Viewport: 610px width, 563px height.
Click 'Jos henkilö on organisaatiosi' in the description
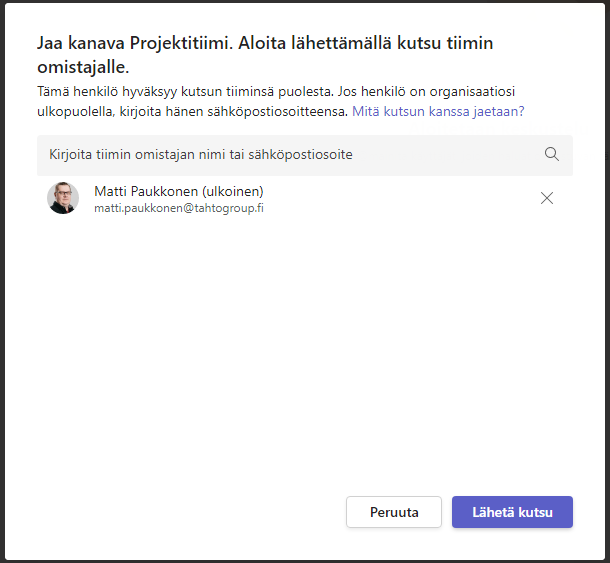pos(426,92)
